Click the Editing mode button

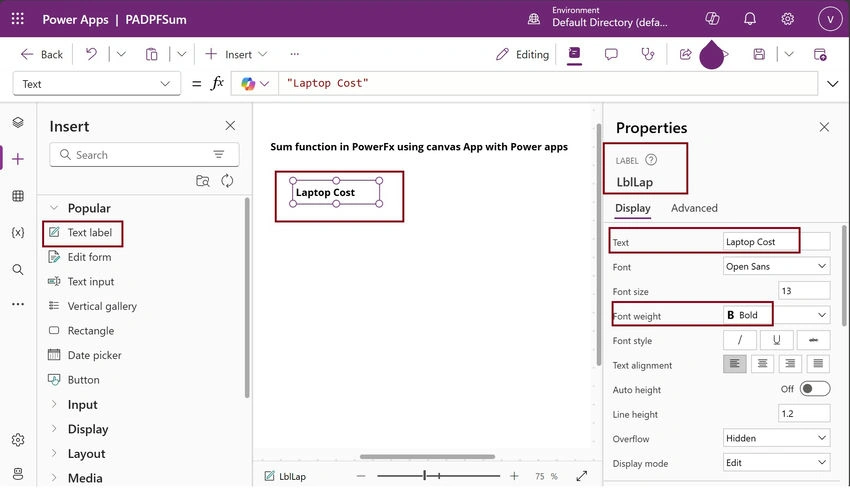522,54
